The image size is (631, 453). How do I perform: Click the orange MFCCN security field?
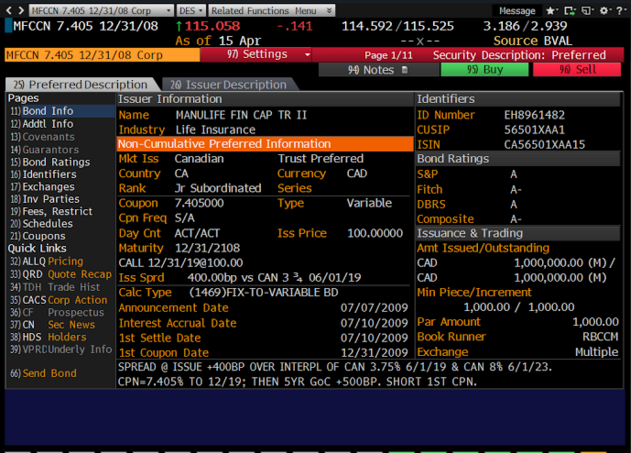click(x=102, y=55)
